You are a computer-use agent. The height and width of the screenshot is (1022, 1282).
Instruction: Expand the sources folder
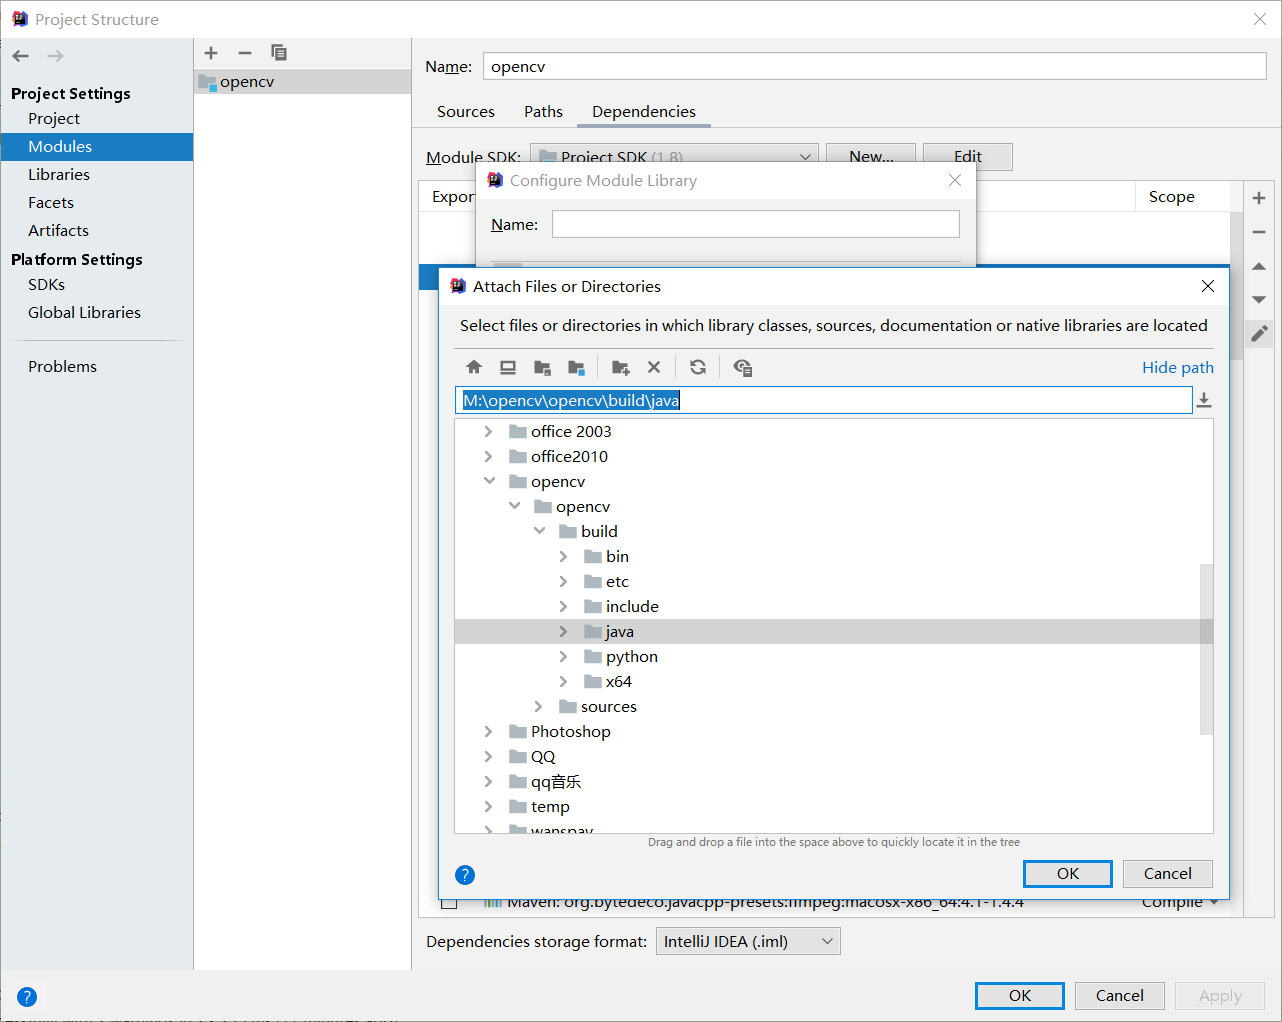538,706
